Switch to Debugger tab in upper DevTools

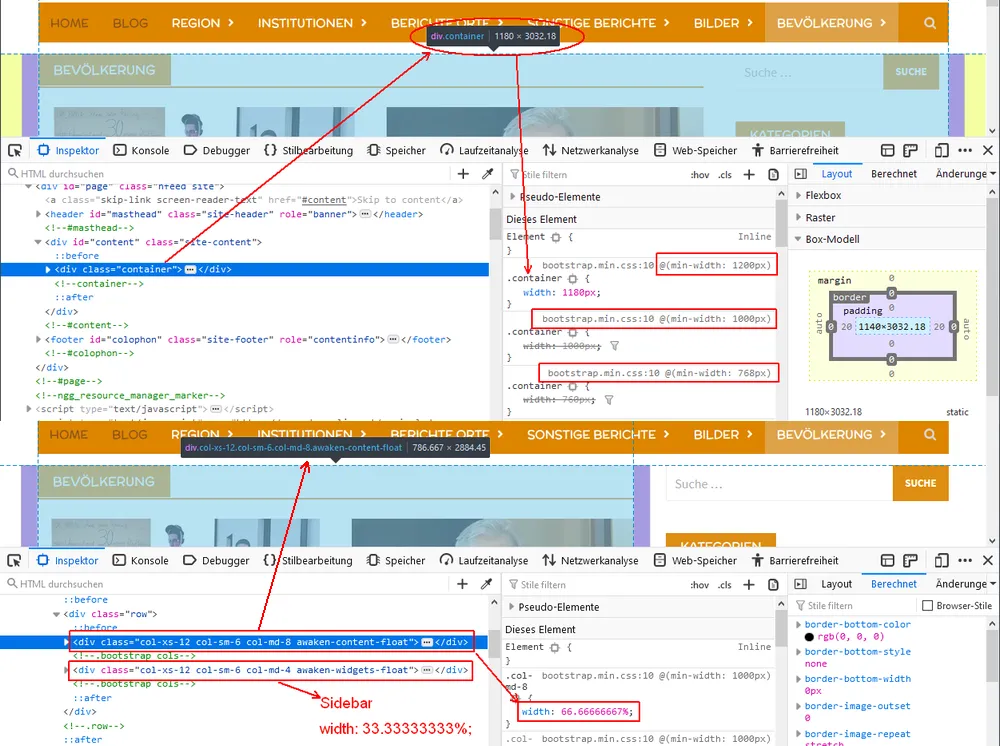[x=217, y=150]
